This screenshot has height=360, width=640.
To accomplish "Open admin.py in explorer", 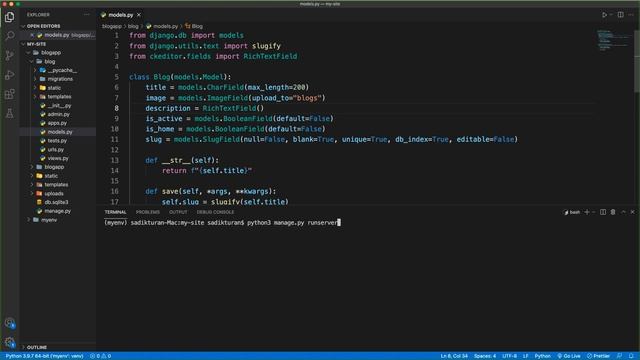I will pos(58,114).
